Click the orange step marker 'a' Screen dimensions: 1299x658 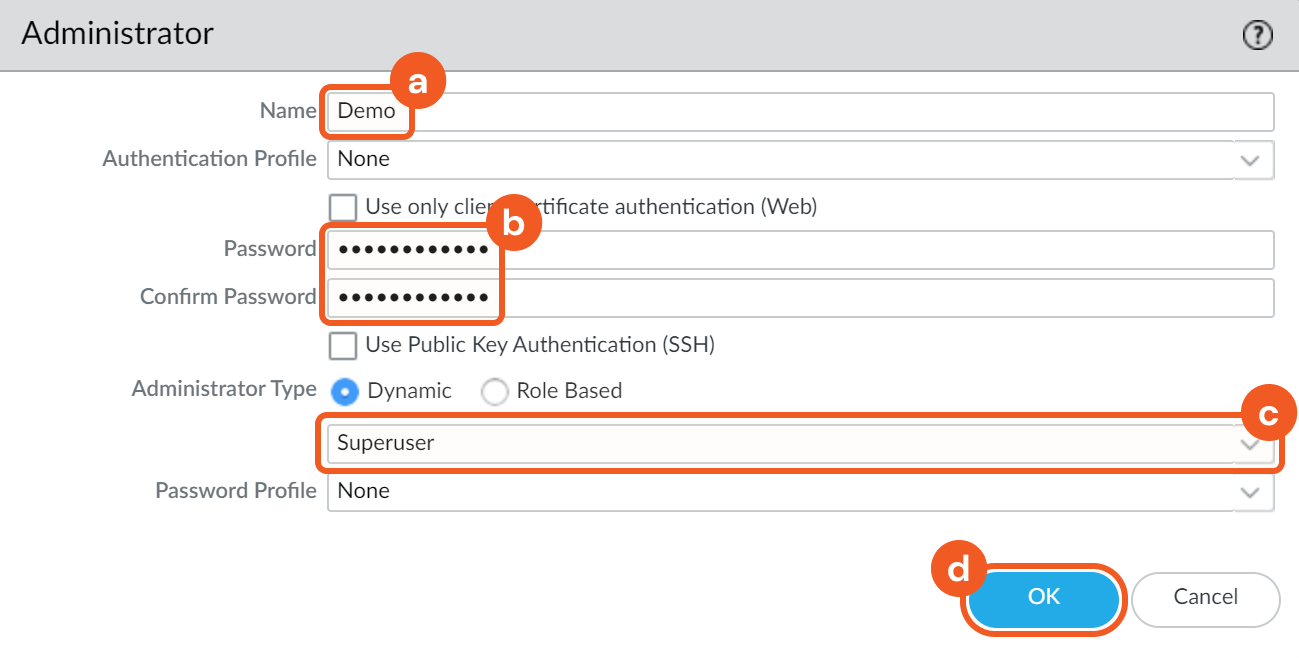(417, 83)
